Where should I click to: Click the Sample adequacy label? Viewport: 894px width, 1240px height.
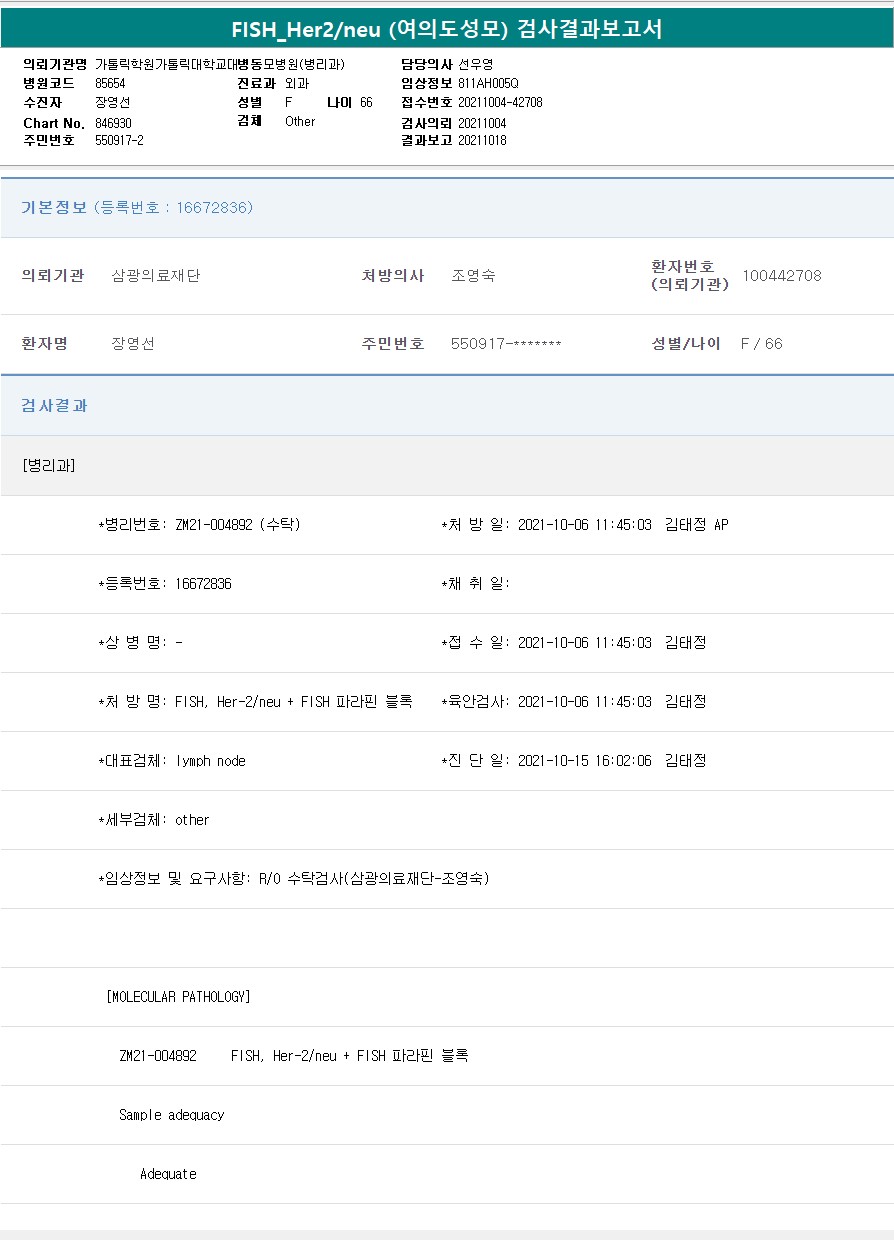point(171,1115)
